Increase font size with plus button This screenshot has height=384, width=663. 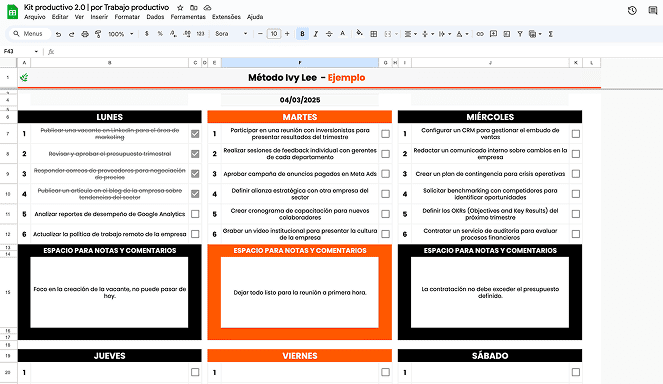tap(287, 34)
